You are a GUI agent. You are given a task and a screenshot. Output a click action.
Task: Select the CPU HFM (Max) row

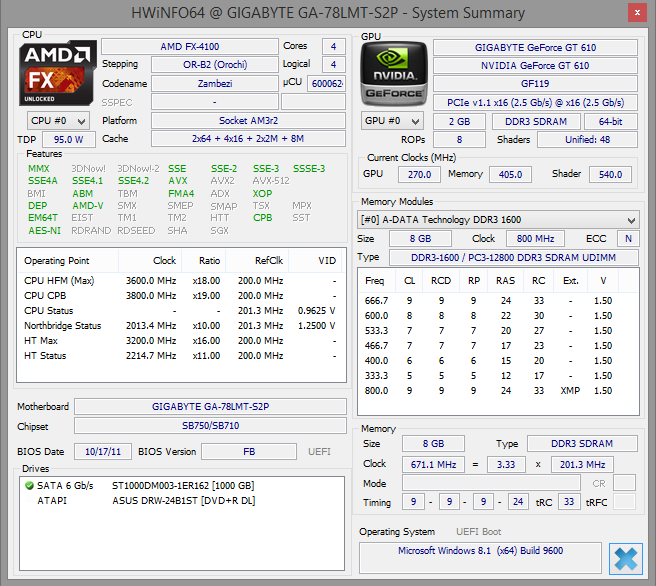180,281
